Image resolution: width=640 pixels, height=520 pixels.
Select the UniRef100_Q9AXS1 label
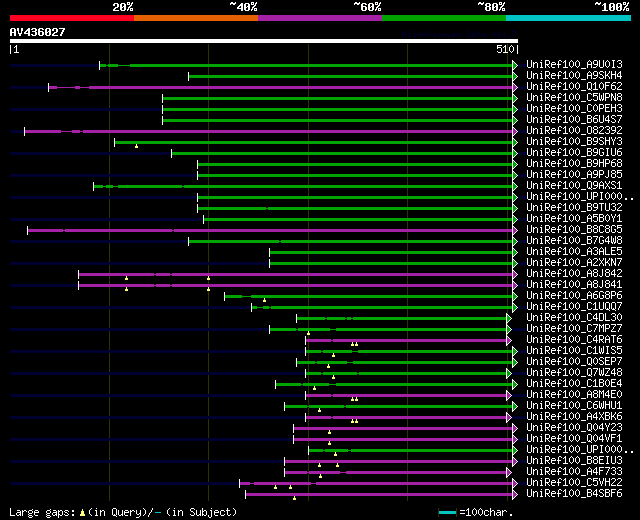(x=574, y=185)
